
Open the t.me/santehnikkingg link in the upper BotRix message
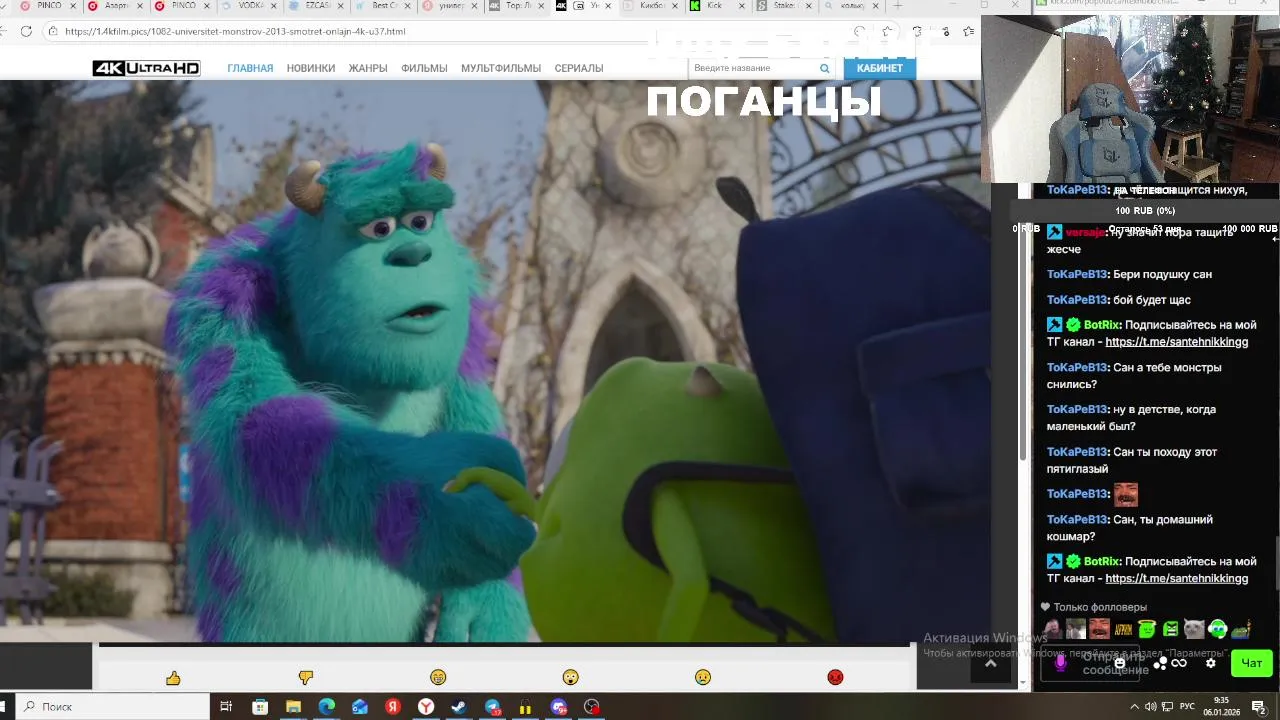[x=1177, y=342]
